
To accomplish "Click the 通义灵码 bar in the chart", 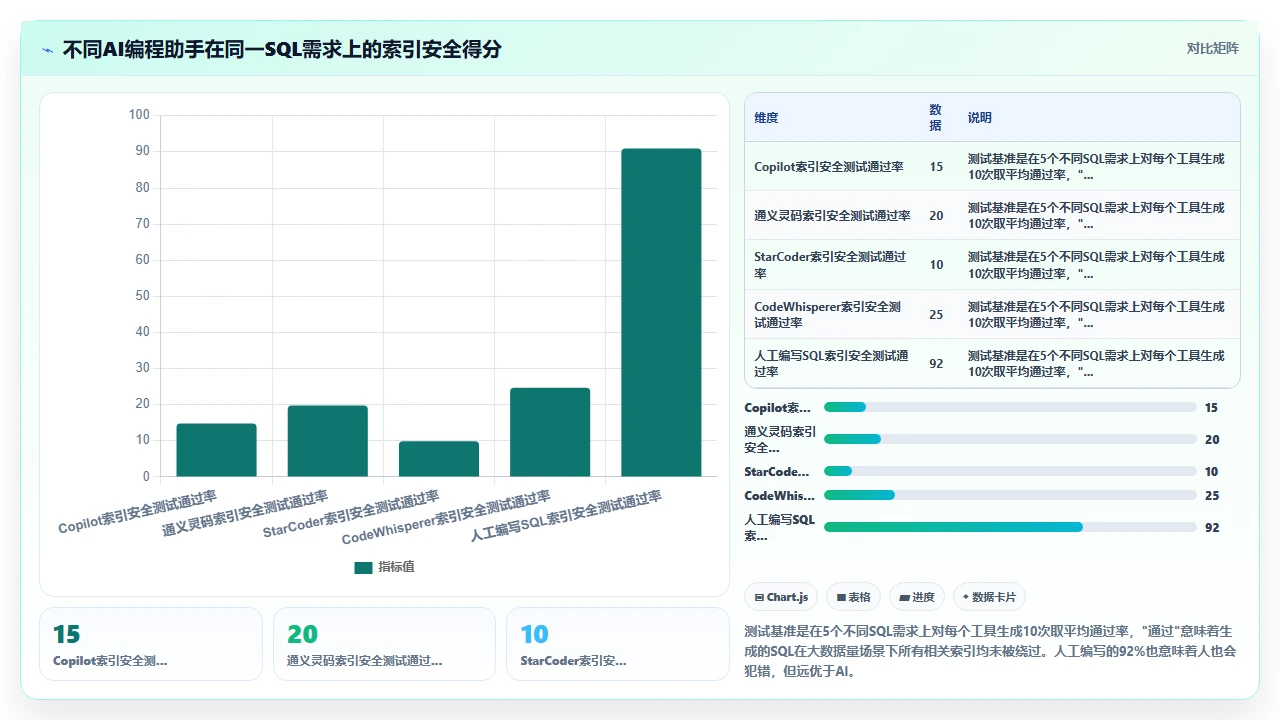I will [x=327, y=441].
